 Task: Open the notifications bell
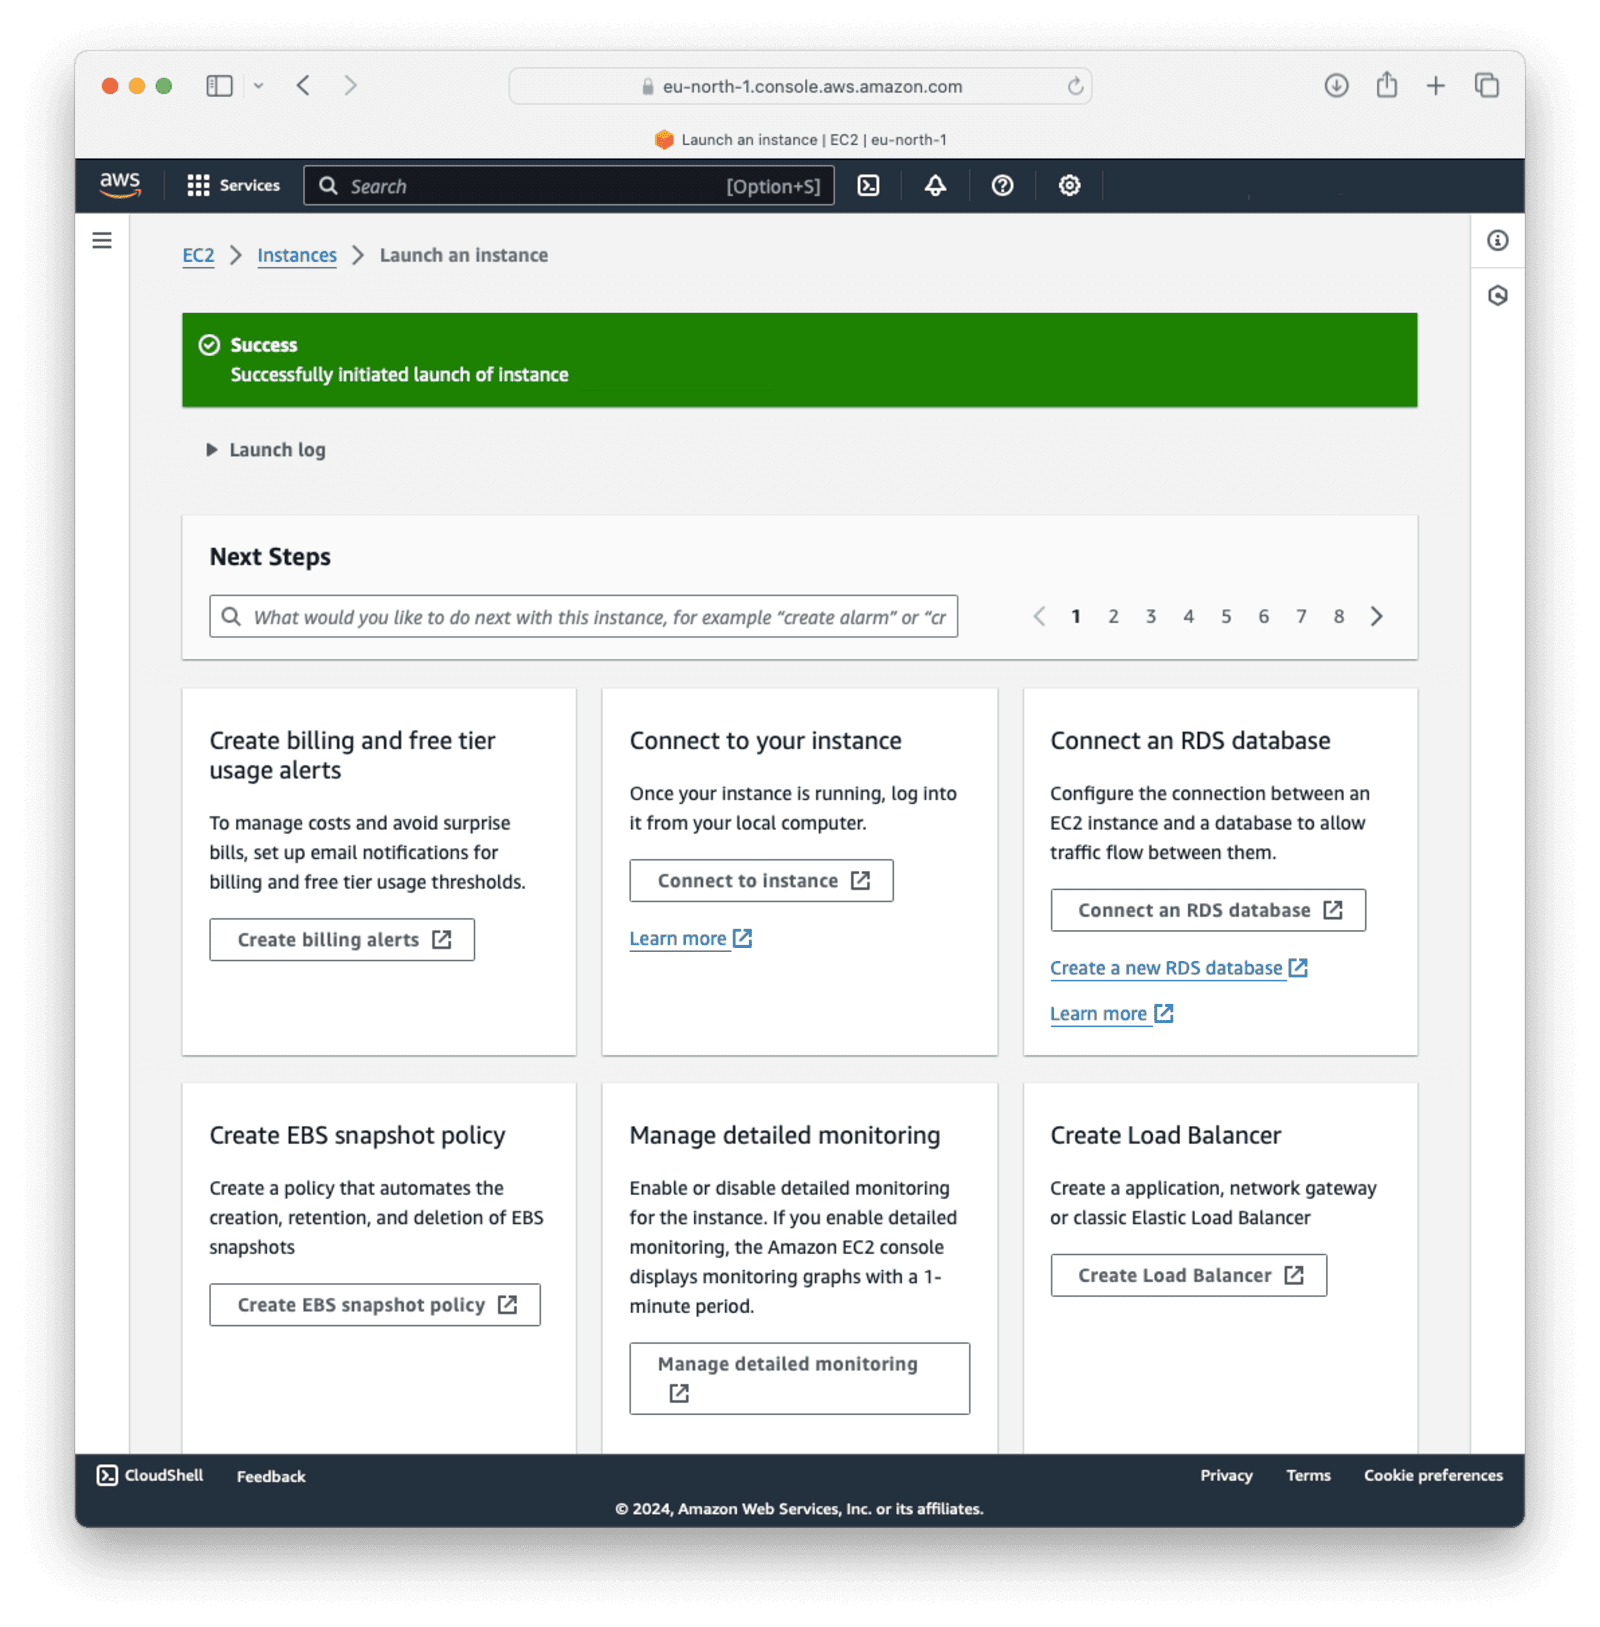click(935, 185)
